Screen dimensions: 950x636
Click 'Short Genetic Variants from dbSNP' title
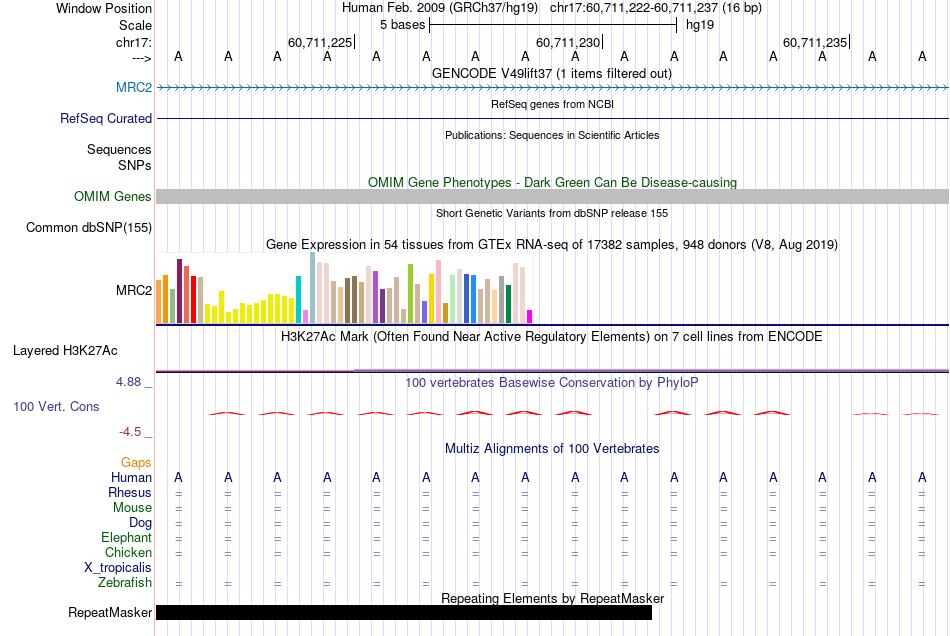552,213
